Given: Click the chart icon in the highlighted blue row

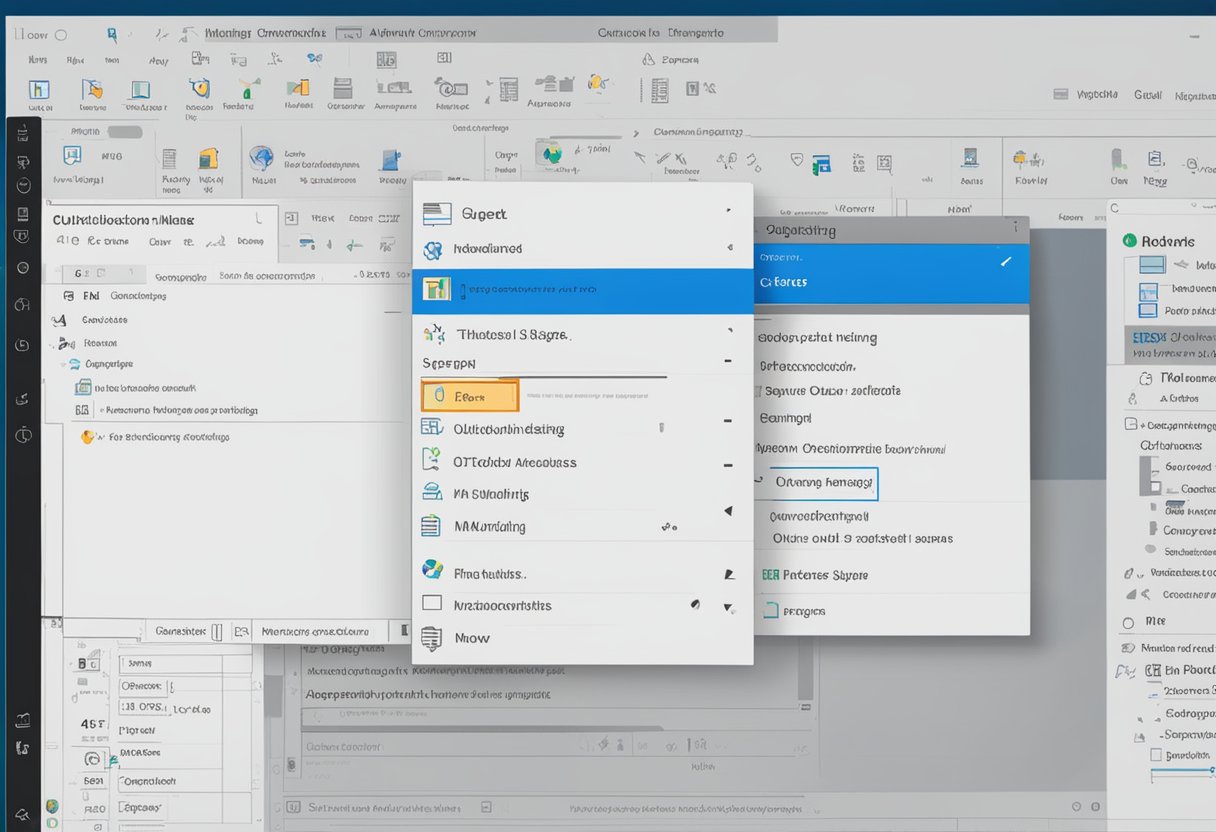Looking at the screenshot, I should [436, 290].
